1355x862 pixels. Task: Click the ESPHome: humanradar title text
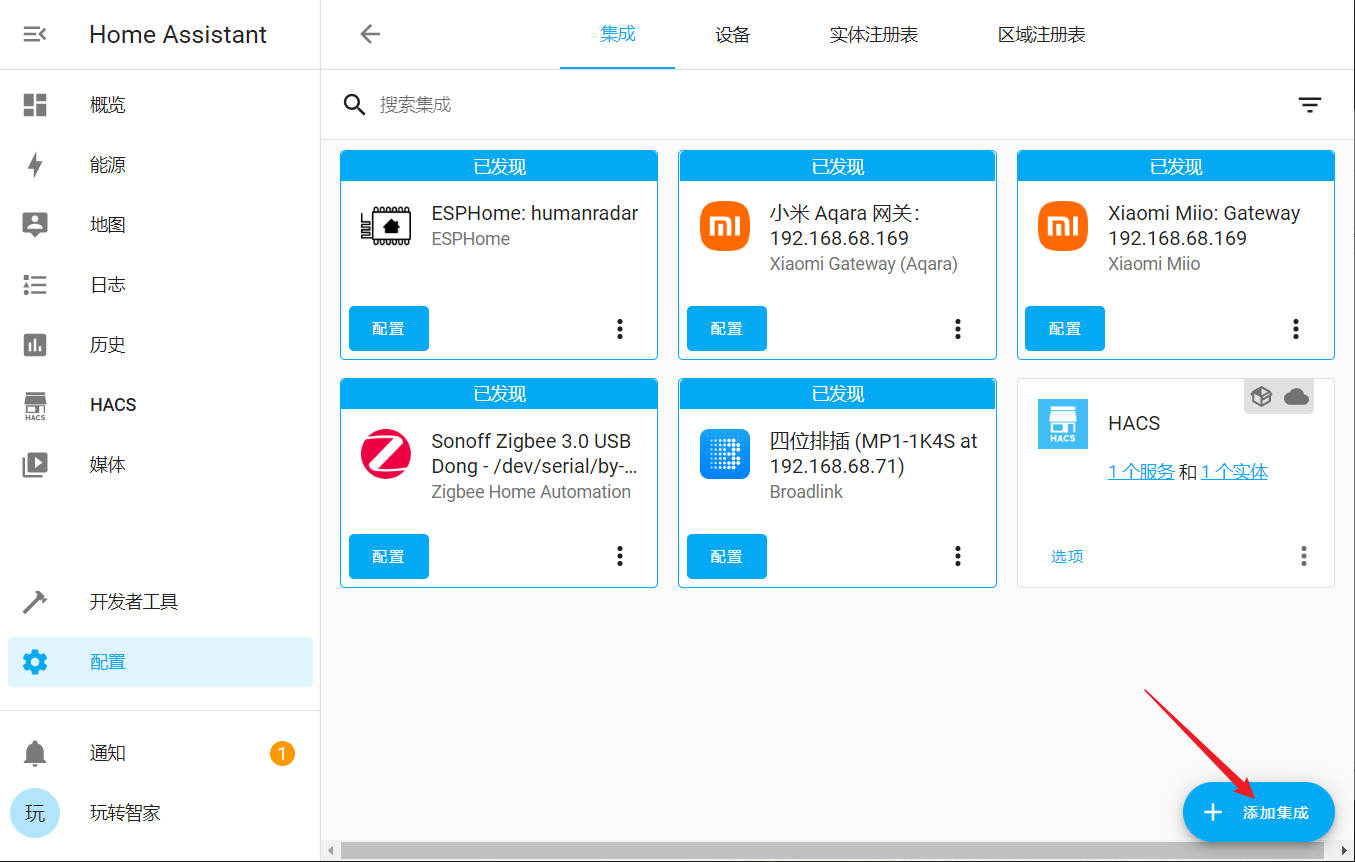tap(535, 213)
